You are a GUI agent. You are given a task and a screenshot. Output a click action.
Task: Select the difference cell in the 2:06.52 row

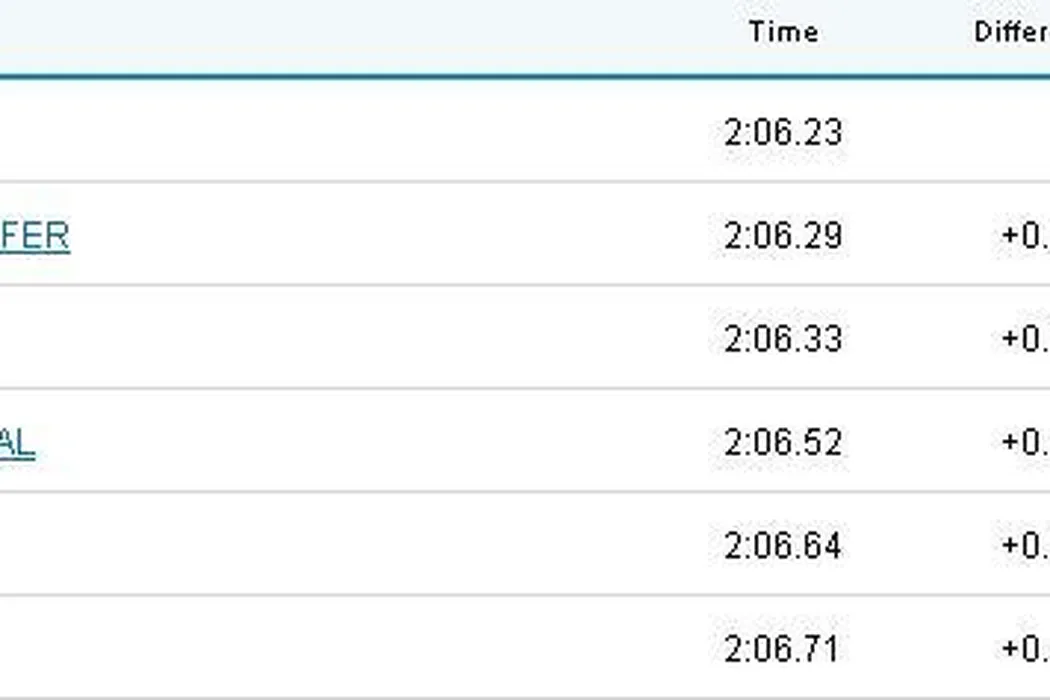coord(1024,443)
